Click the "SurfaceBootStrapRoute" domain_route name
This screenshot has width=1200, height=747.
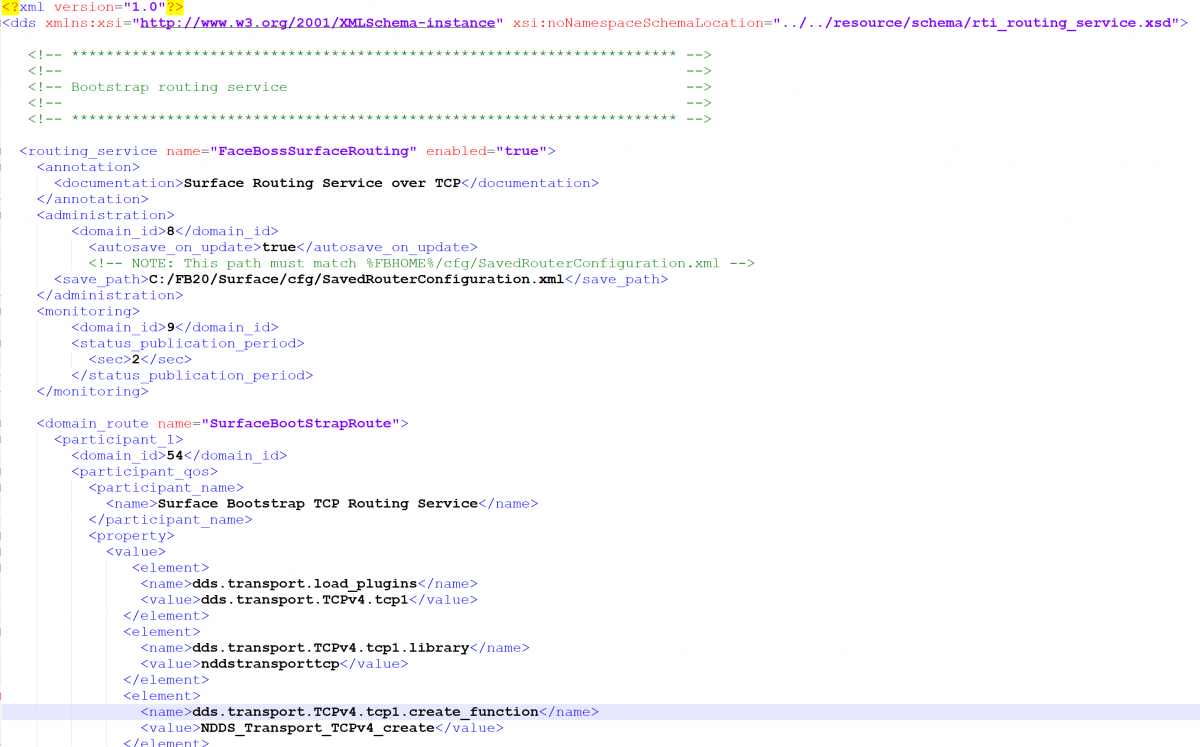coord(300,423)
